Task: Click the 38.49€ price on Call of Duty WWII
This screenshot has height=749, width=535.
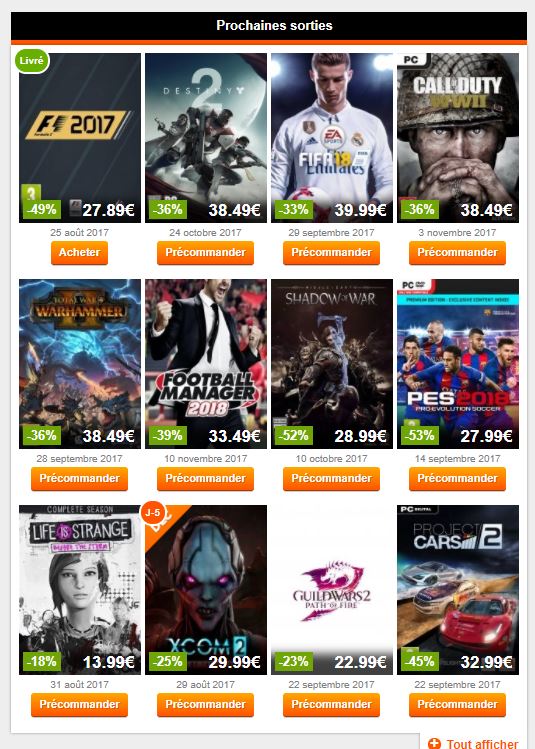Action: point(486,210)
